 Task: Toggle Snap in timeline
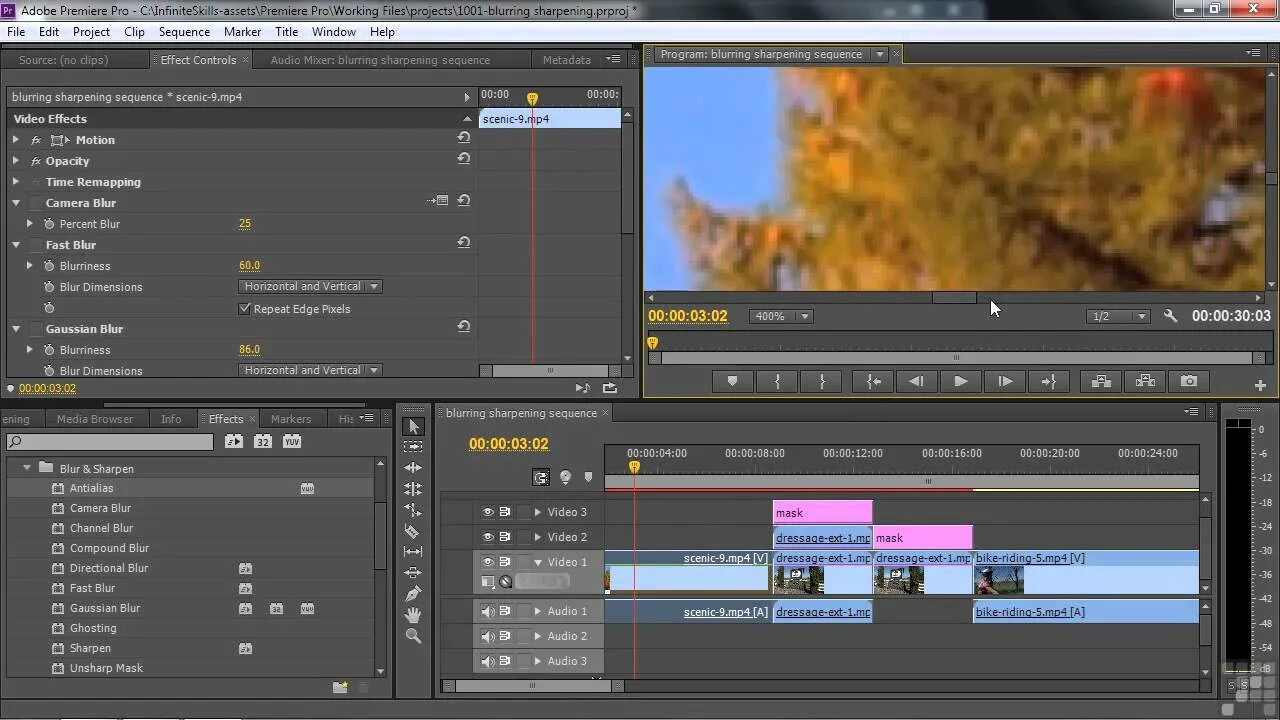coord(541,478)
